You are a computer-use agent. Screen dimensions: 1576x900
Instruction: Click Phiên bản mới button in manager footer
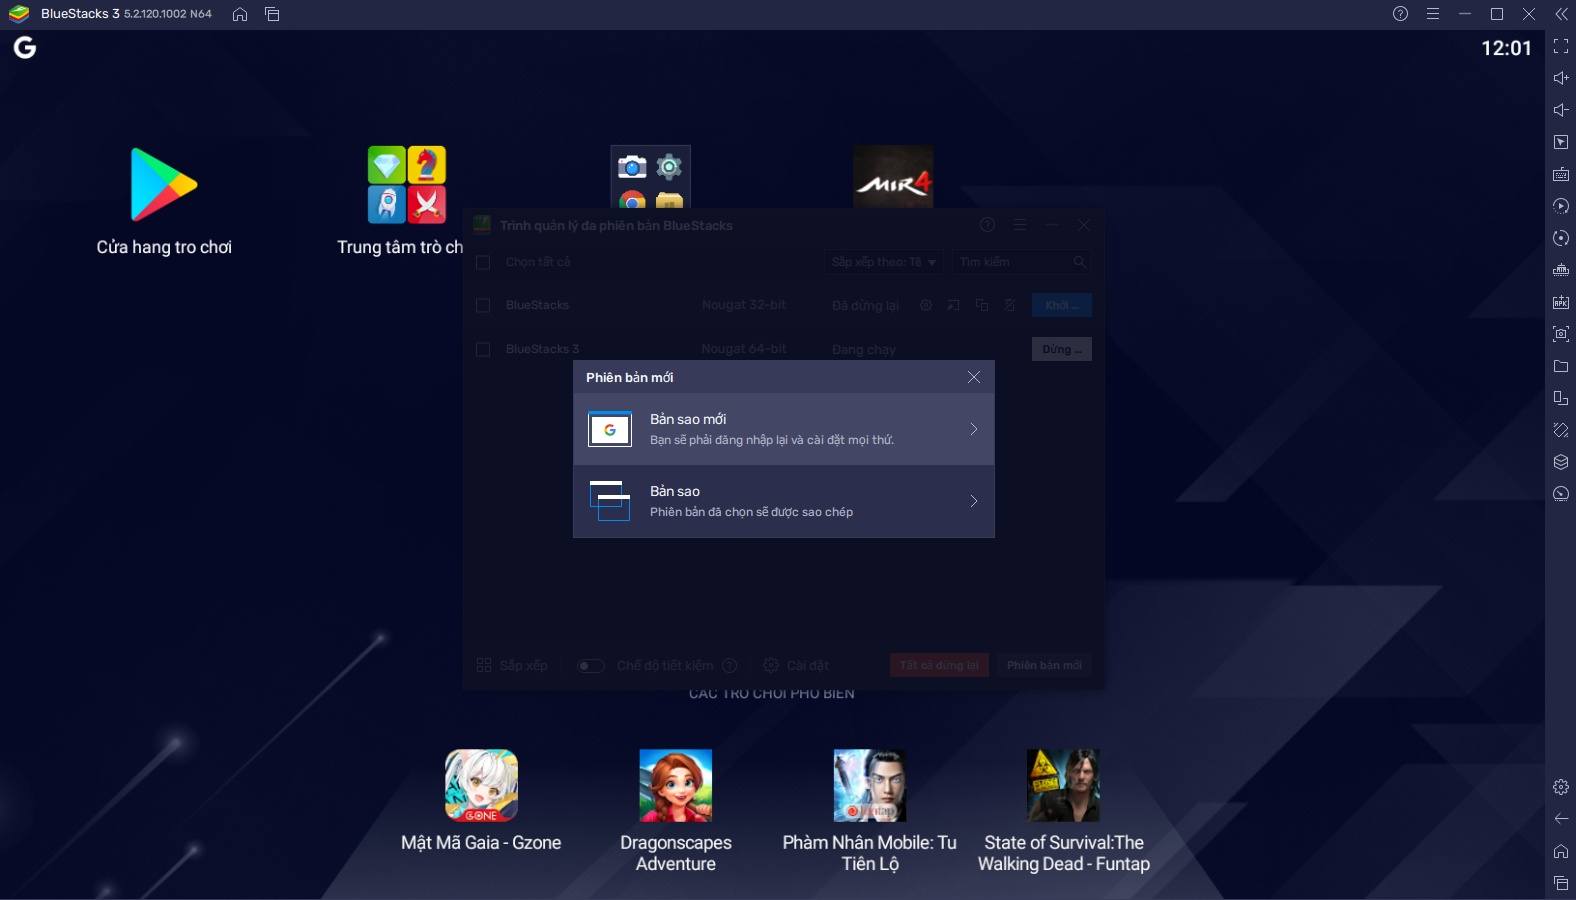click(x=1044, y=665)
